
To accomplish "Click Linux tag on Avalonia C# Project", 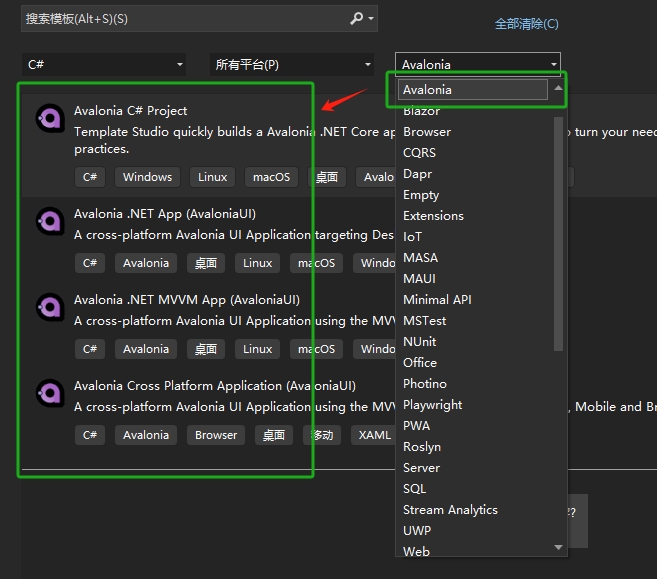I will click(212, 177).
